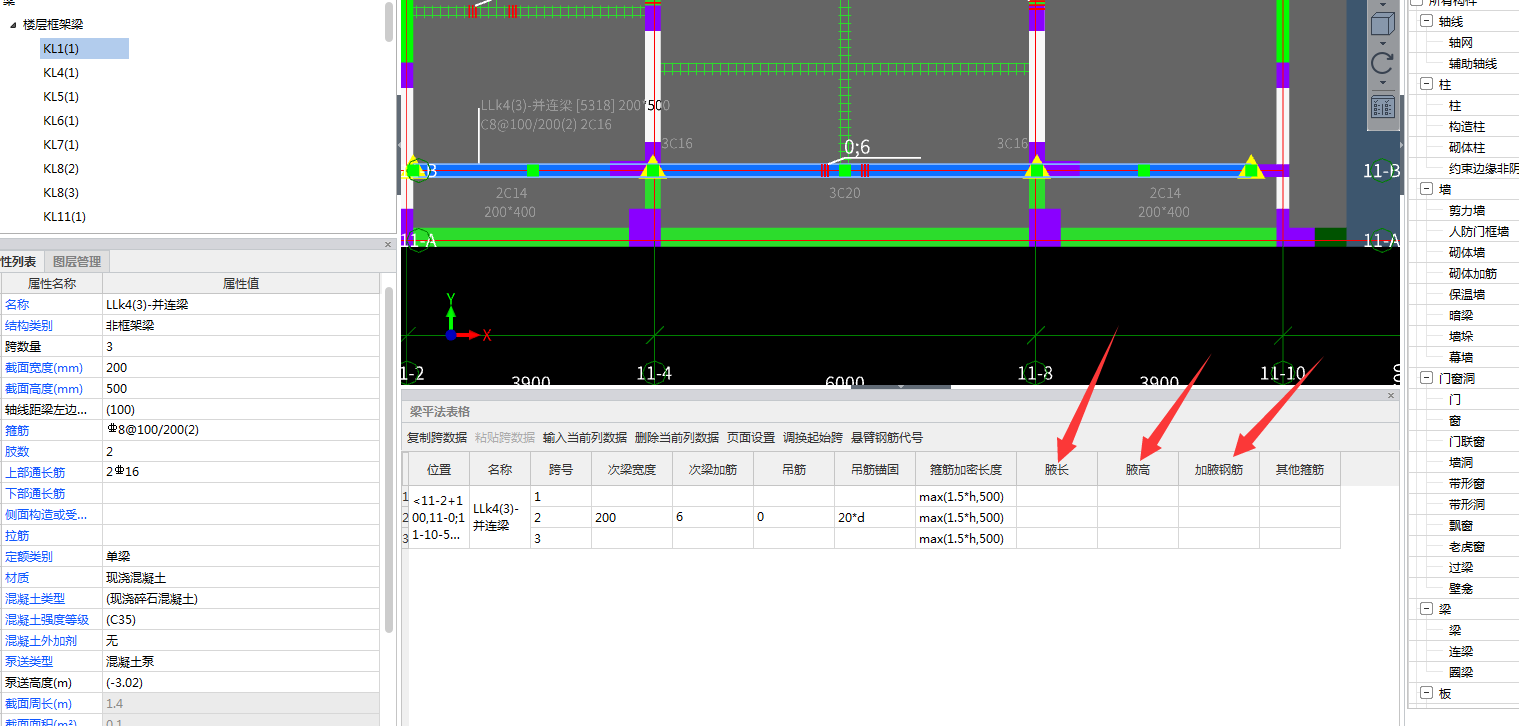Edit 下部通长筋 empty value field

[241, 493]
